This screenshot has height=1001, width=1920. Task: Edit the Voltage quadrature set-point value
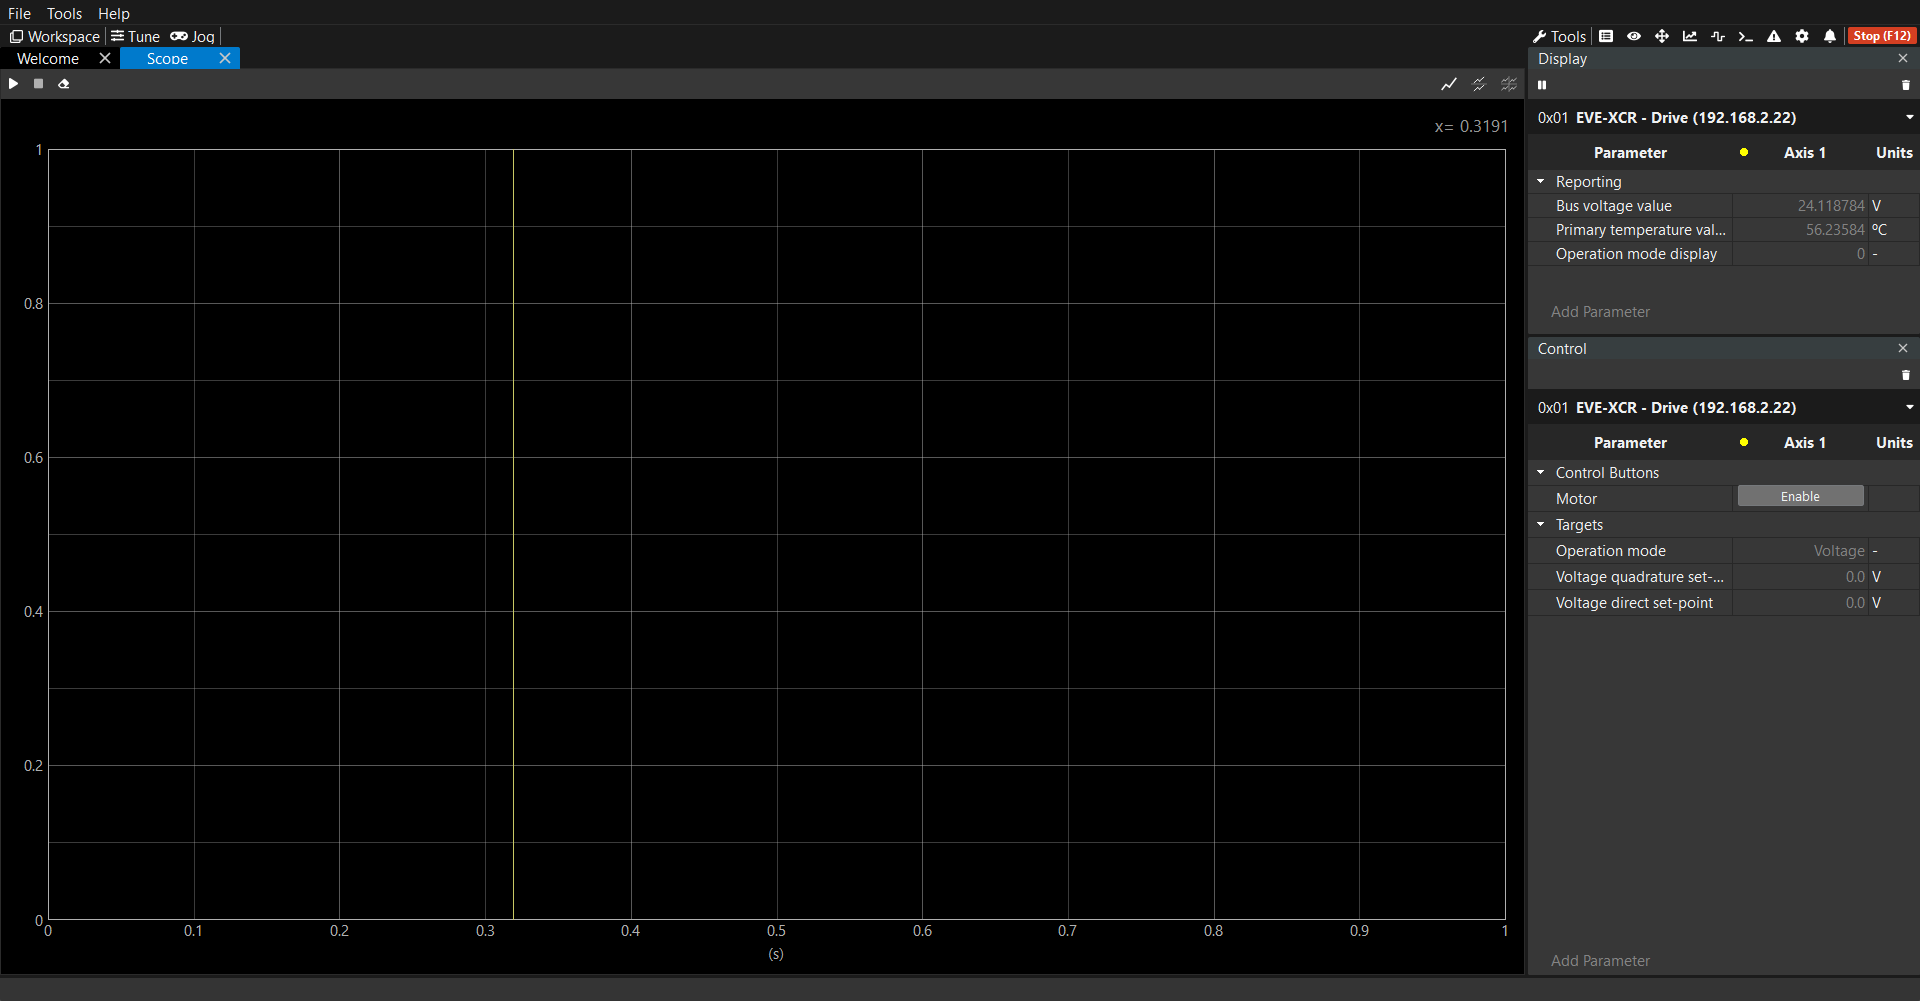click(1800, 577)
